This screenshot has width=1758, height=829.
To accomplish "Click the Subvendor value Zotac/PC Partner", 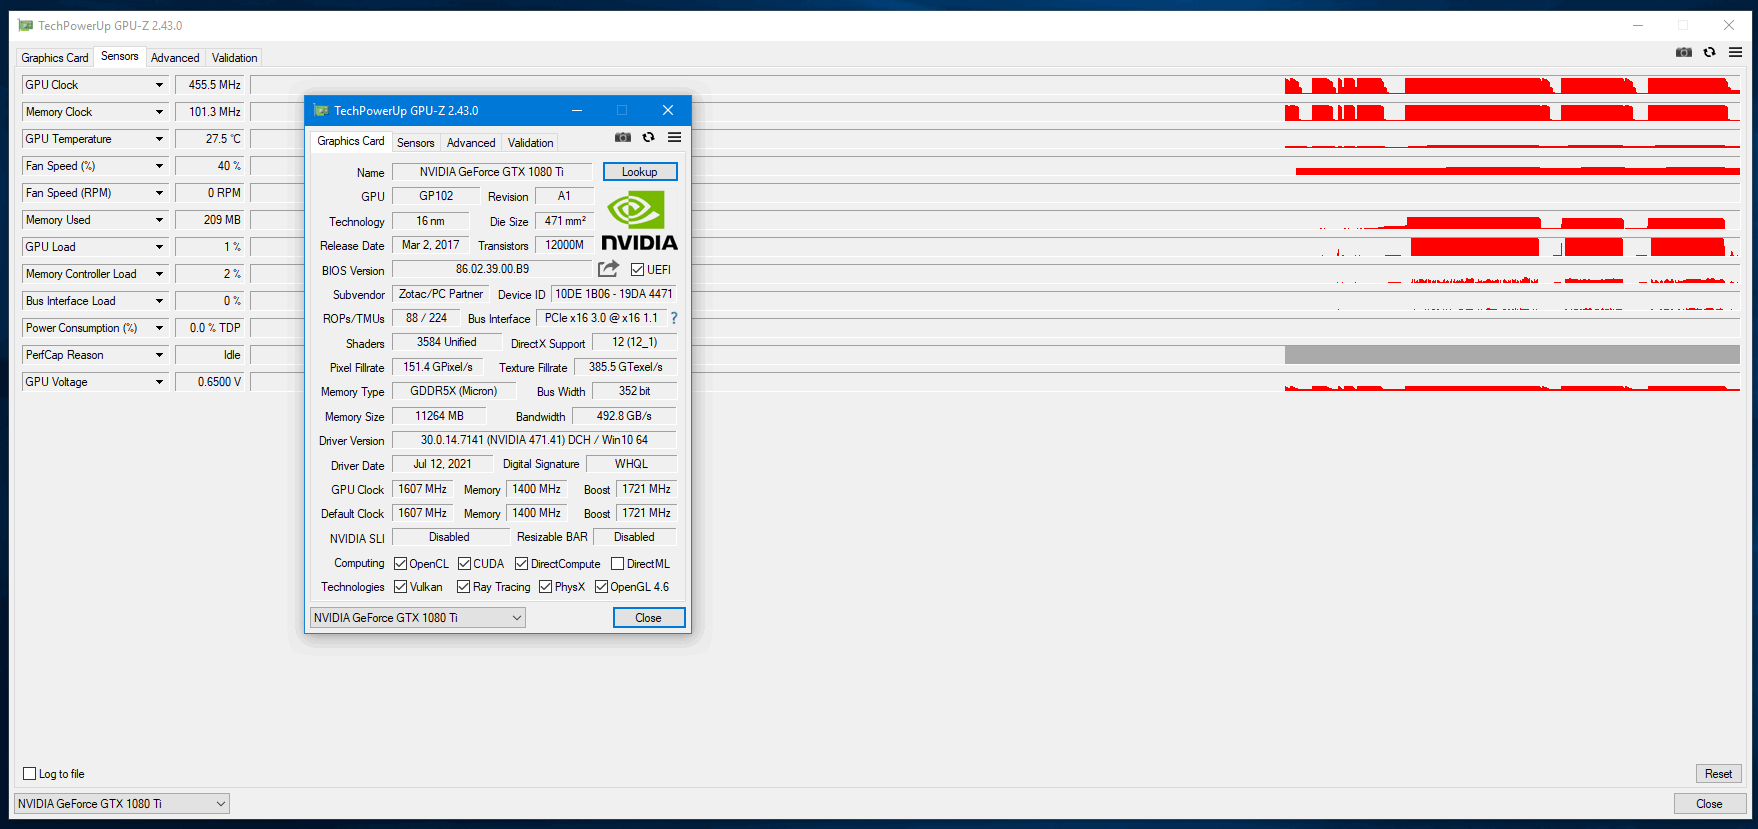I will click(x=441, y=294).
